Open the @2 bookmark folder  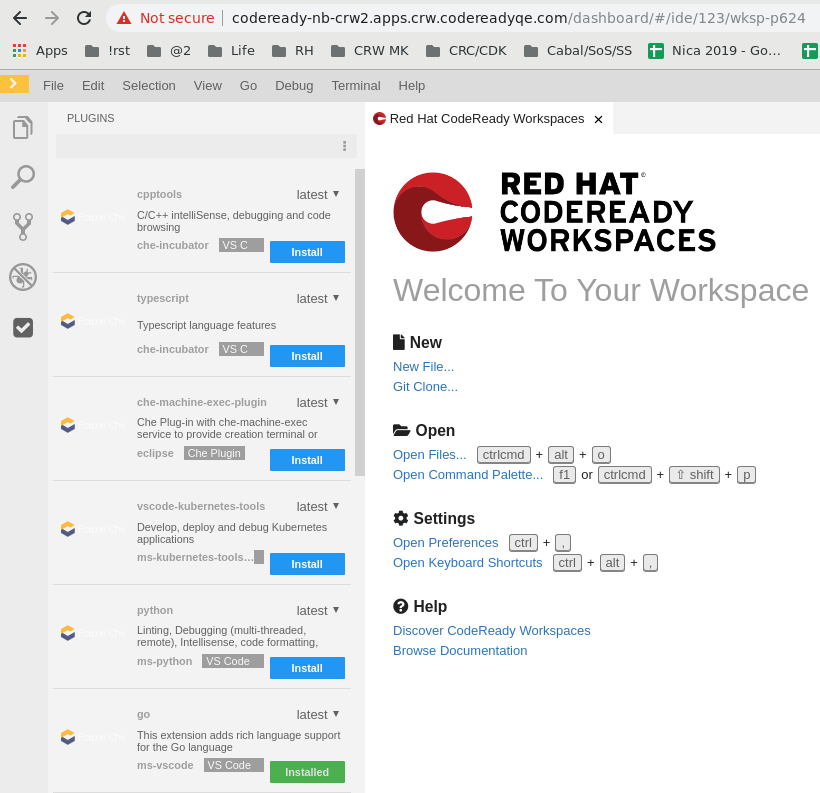pyautogui.click(x=169, y=51)
